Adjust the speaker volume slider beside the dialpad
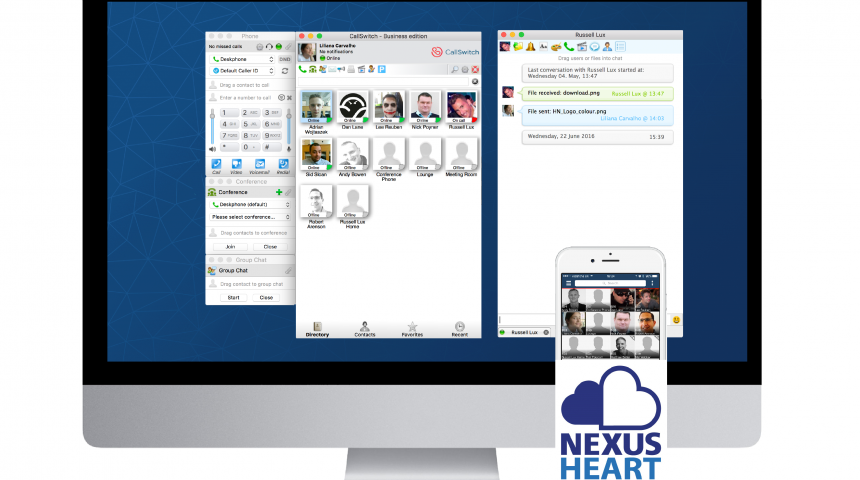The height and width of the screenshot is (480, 860). [x=213, y=128]
